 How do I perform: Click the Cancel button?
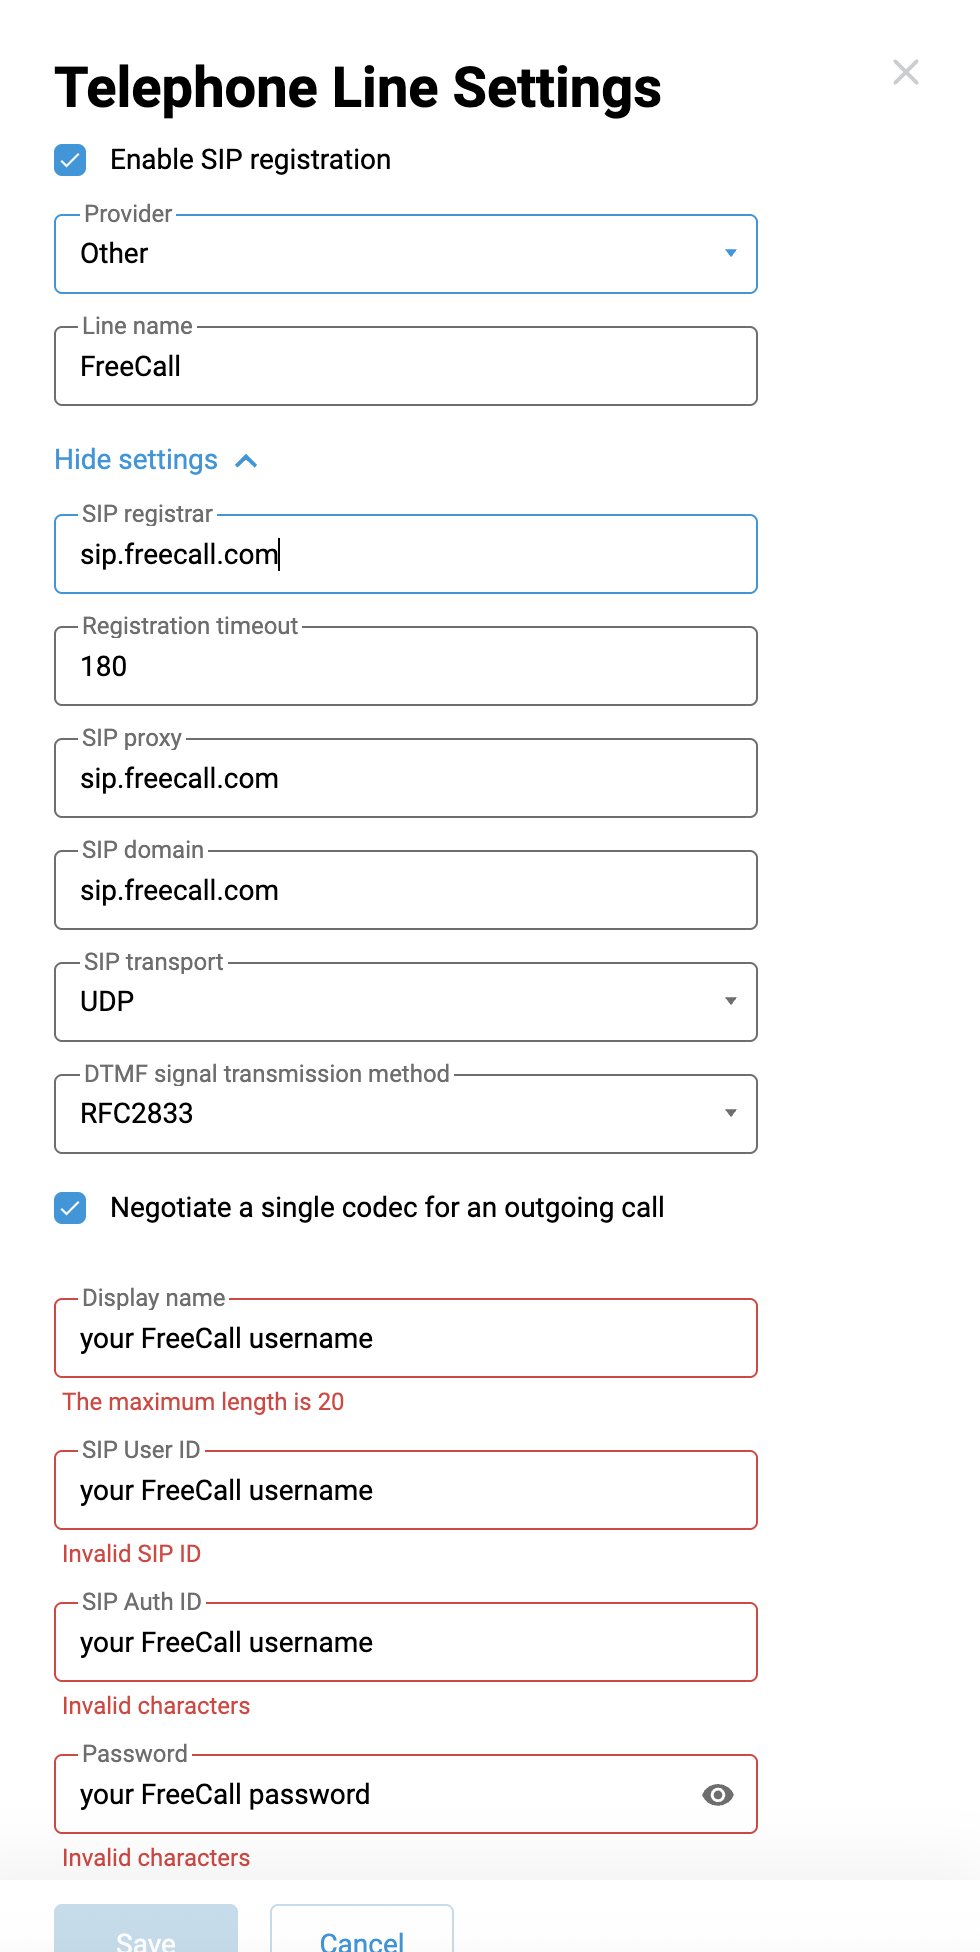pyautogui.click(x=362, y=1929)
